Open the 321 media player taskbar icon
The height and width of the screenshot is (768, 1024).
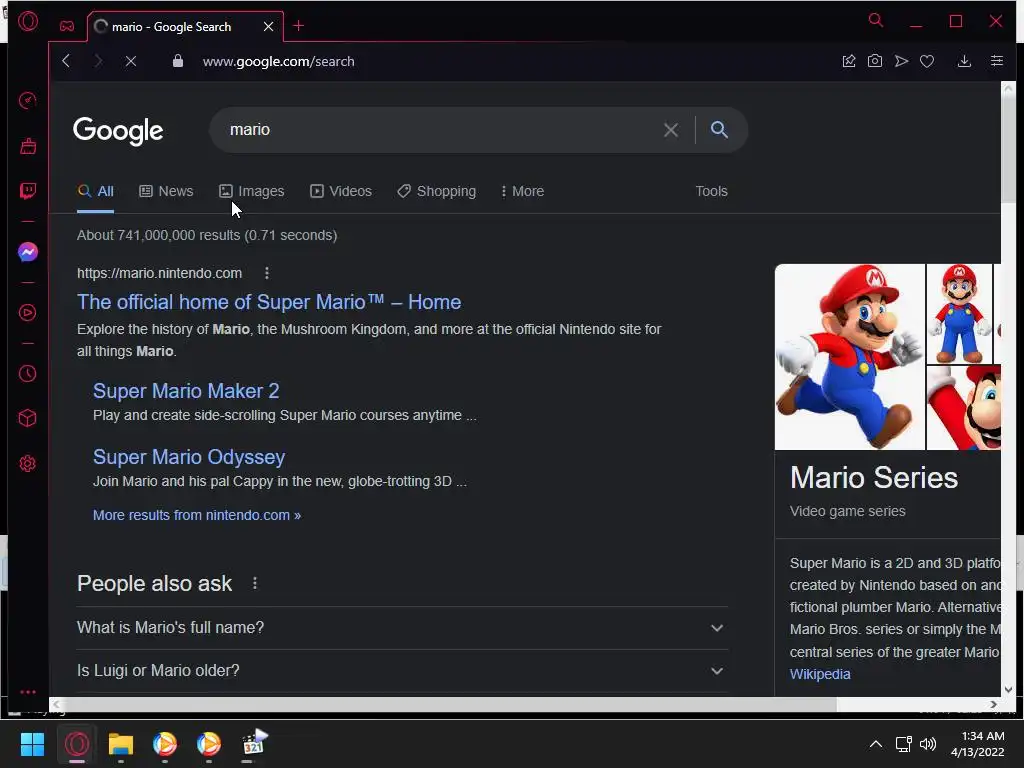[253, 743]
